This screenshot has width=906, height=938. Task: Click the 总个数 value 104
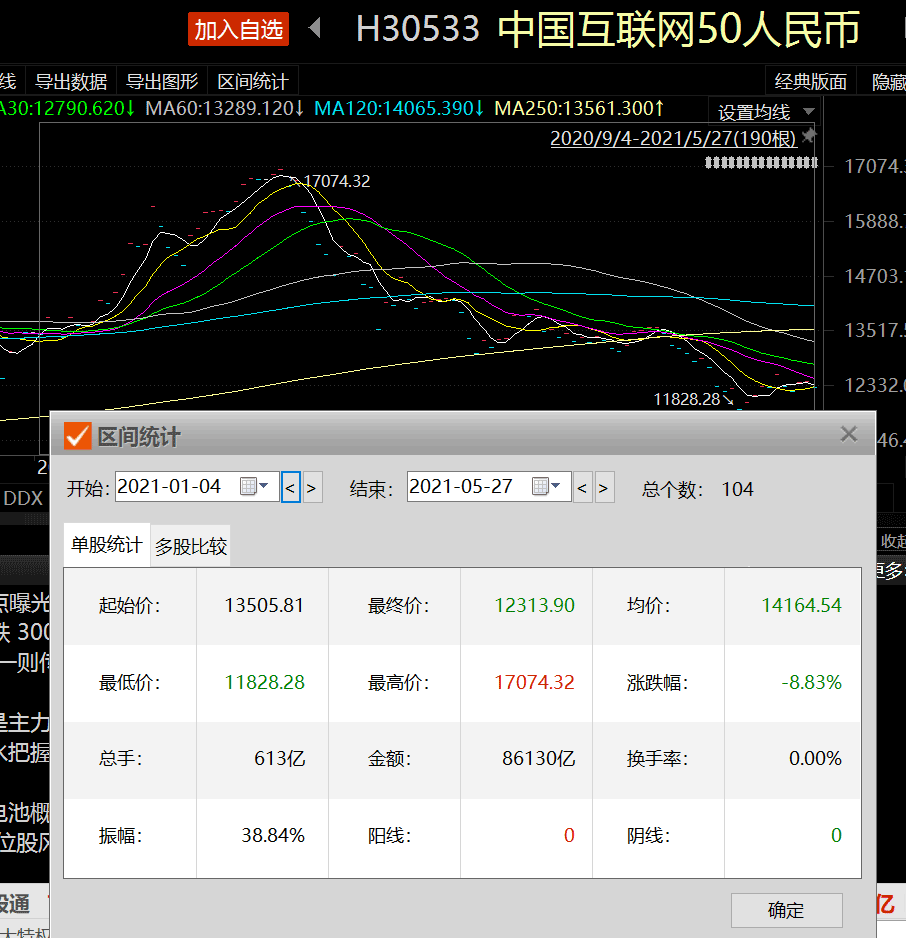point(737,489)
